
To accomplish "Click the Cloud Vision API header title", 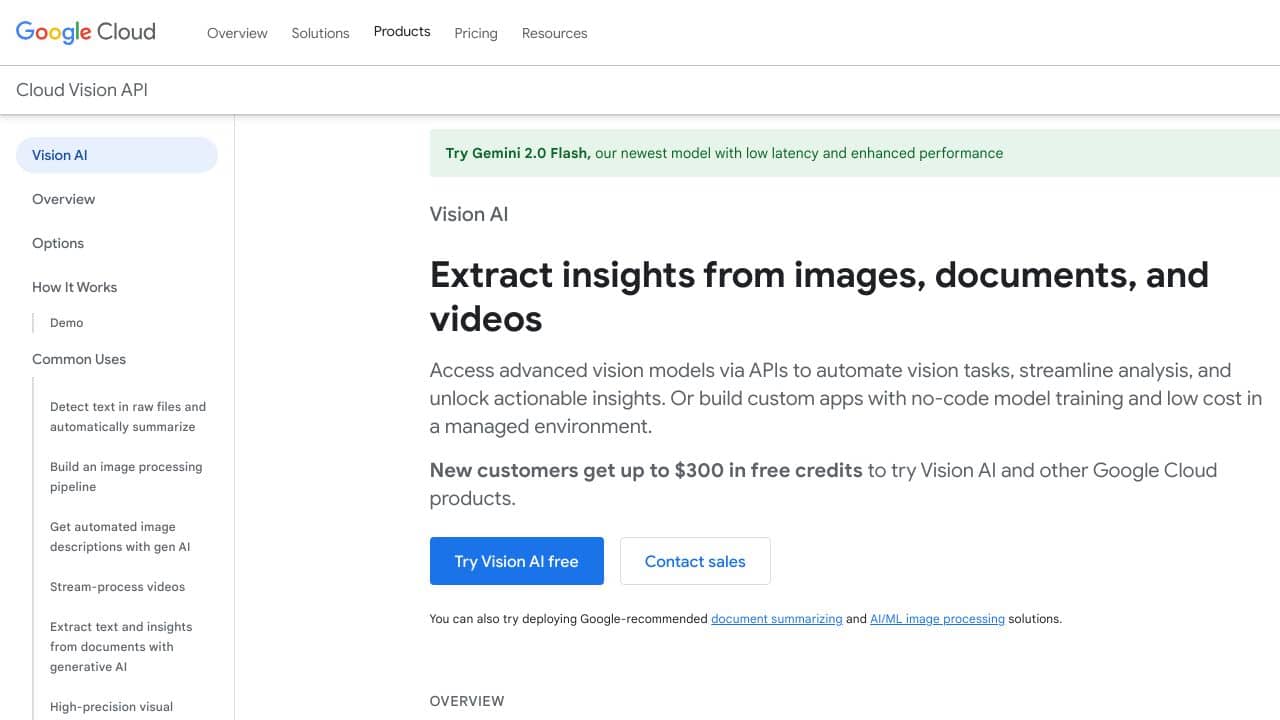I will (82, 90).
